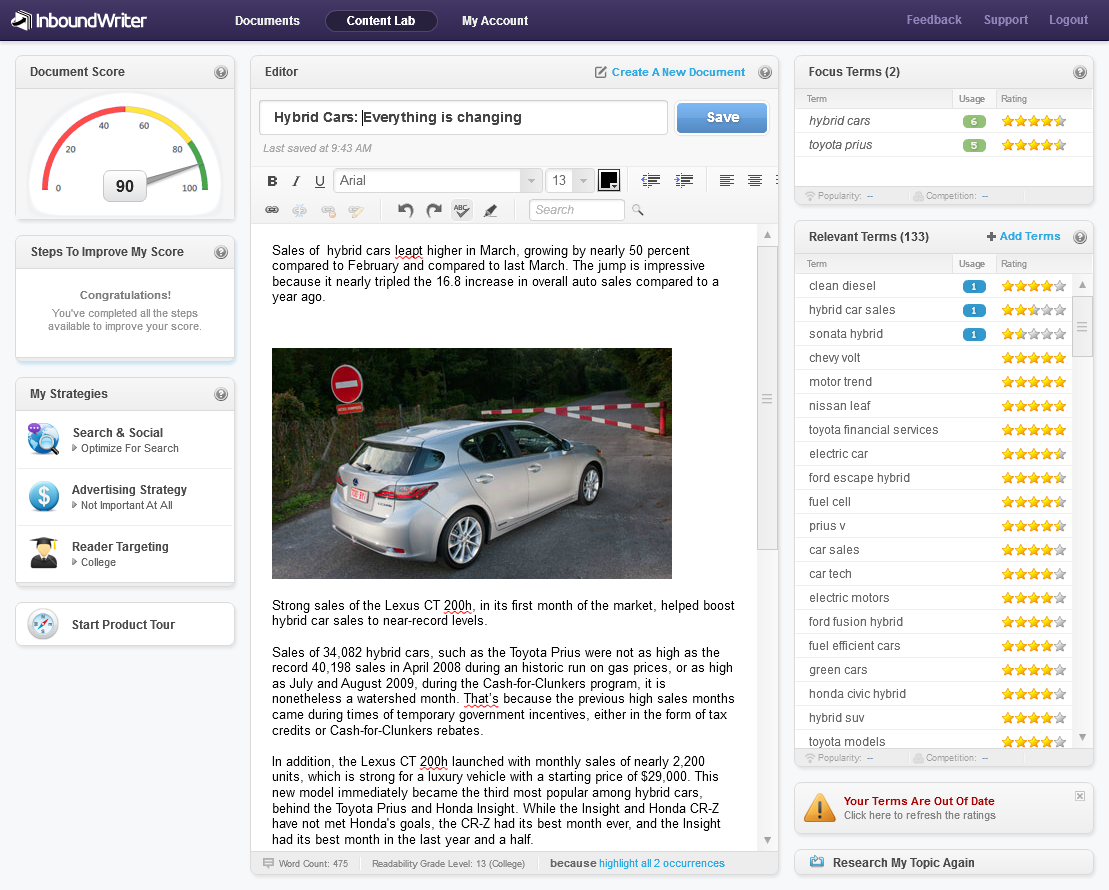Click the undo arrow icon
The width and height of the screenshot is (1109, 890).
click(405, 210)
